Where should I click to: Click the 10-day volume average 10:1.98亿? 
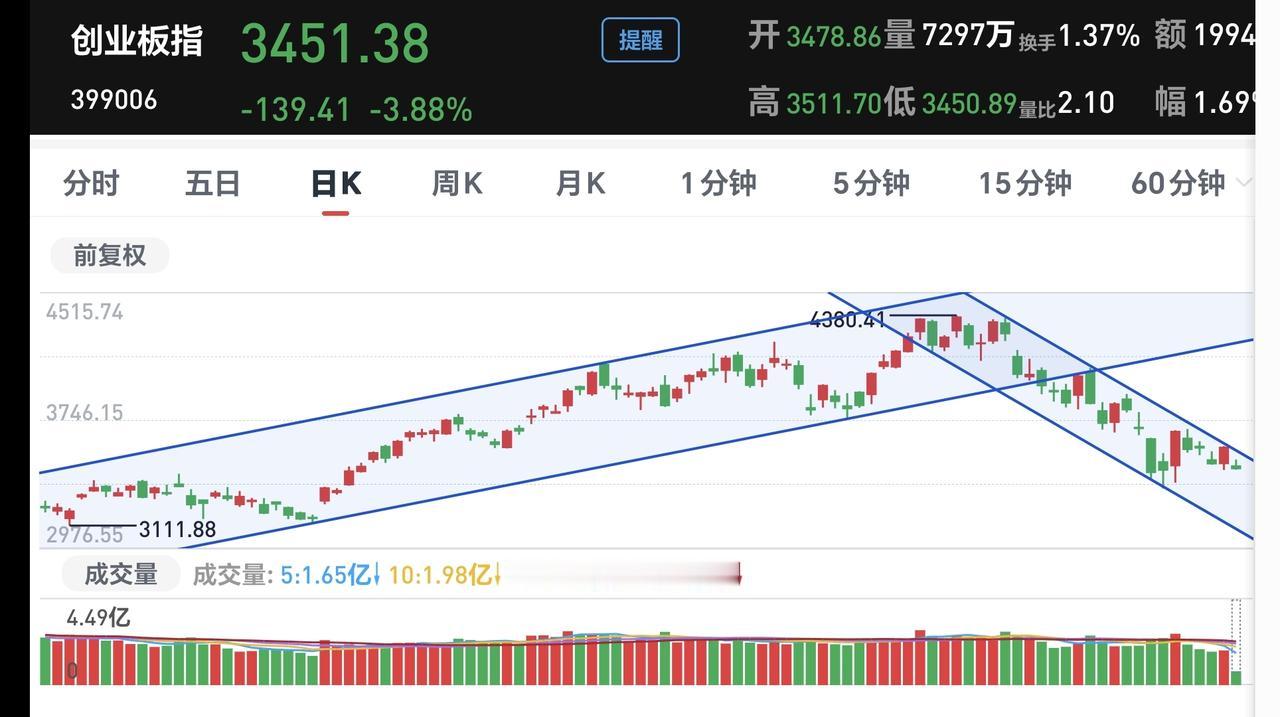coord(444,575)
